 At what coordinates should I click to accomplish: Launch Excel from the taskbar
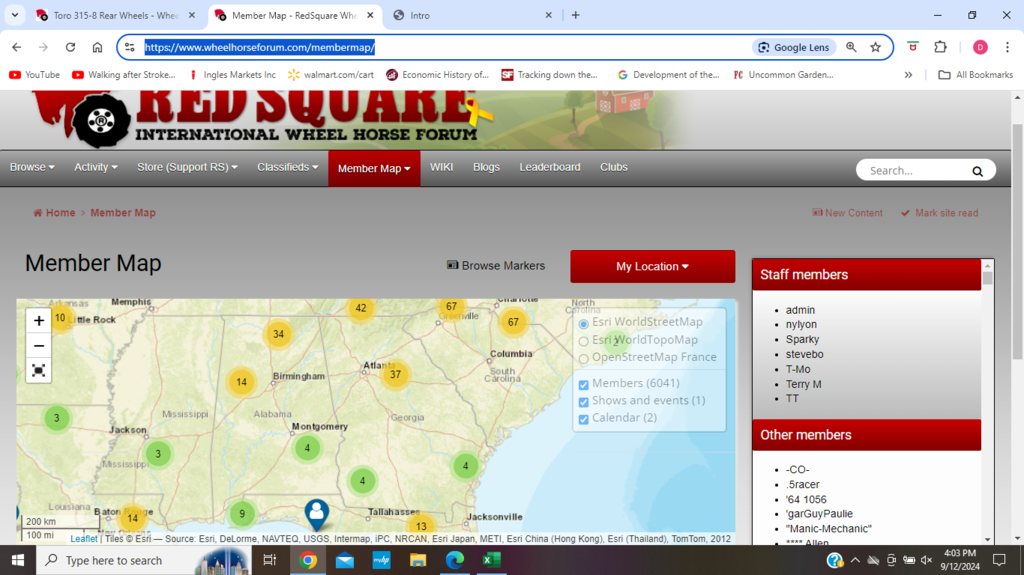pos(491,560)
